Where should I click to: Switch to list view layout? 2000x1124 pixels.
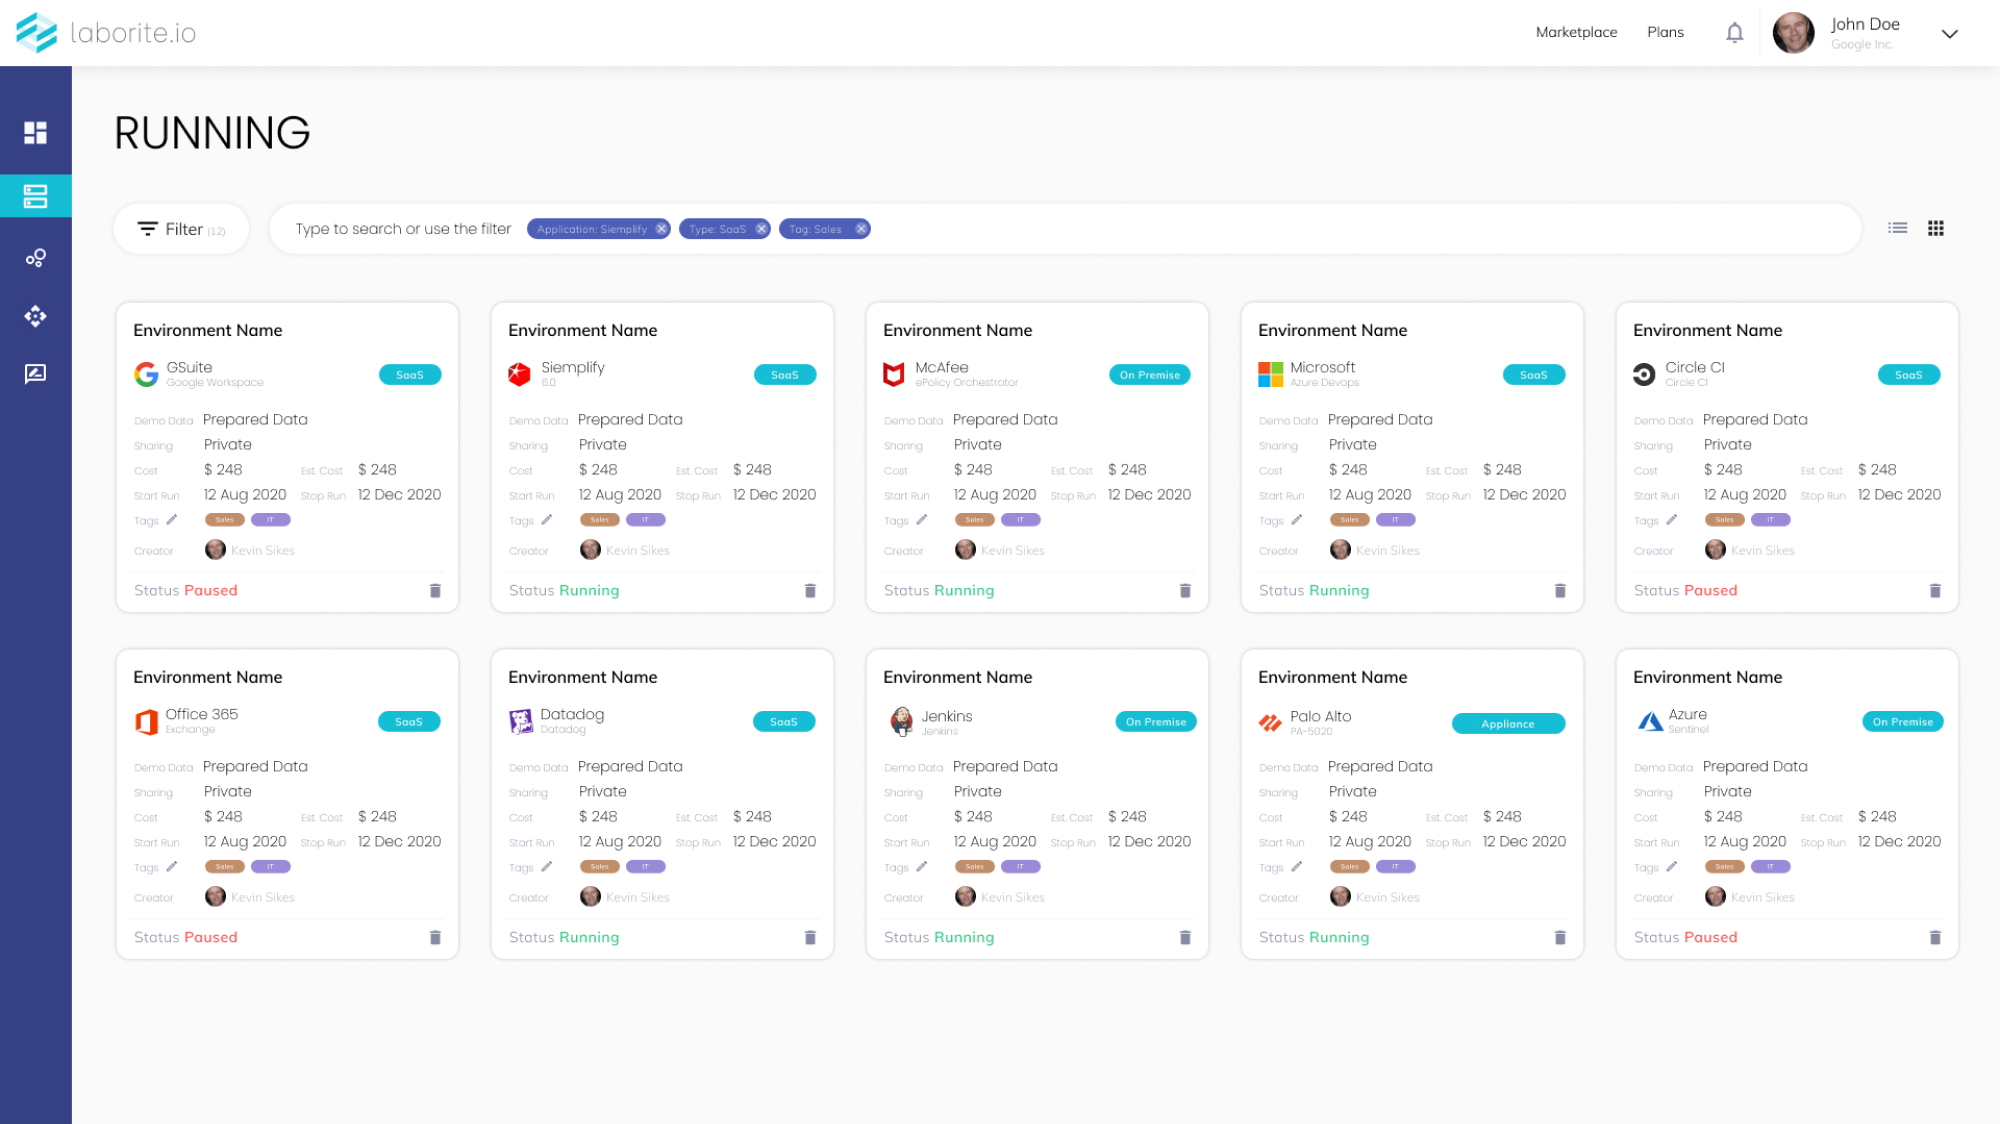tap(1897, 229)
